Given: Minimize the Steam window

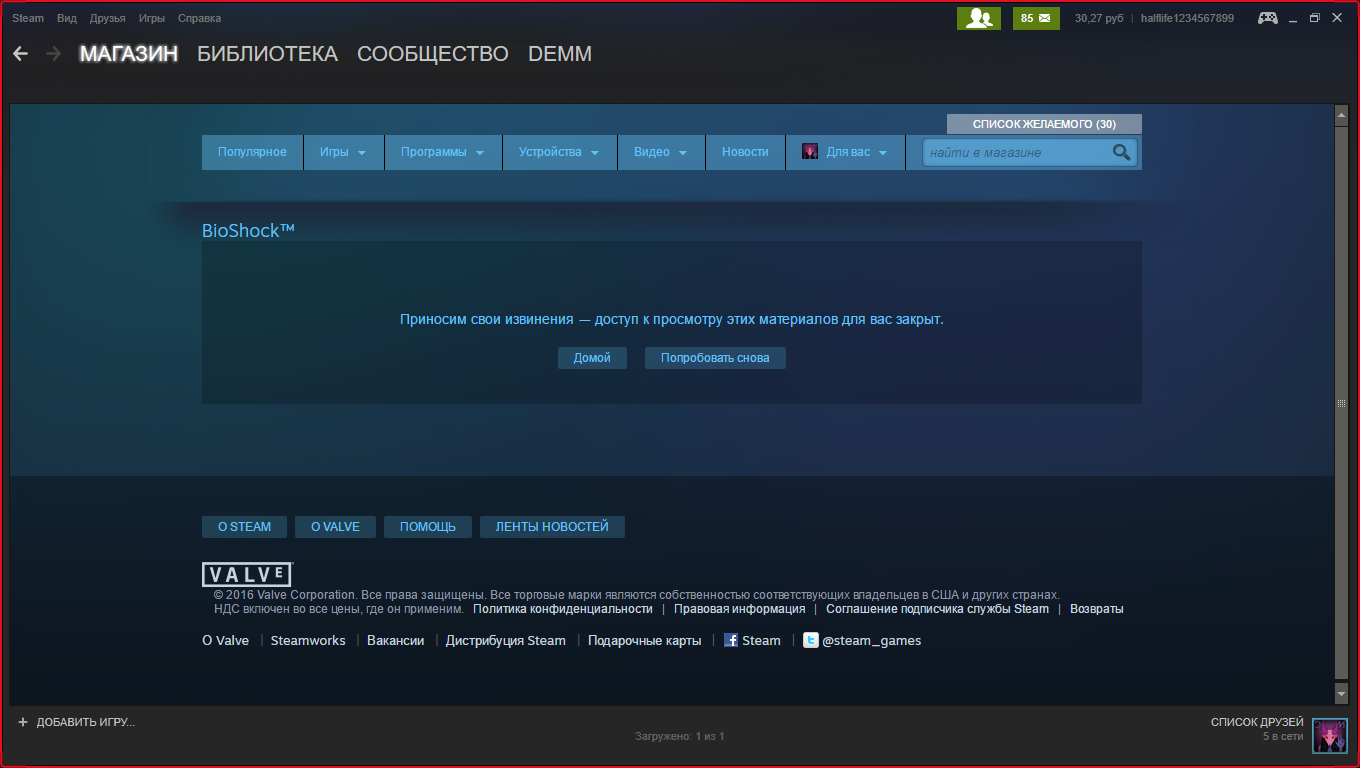Looking at the screenshot, I should tap(1292, 18).
